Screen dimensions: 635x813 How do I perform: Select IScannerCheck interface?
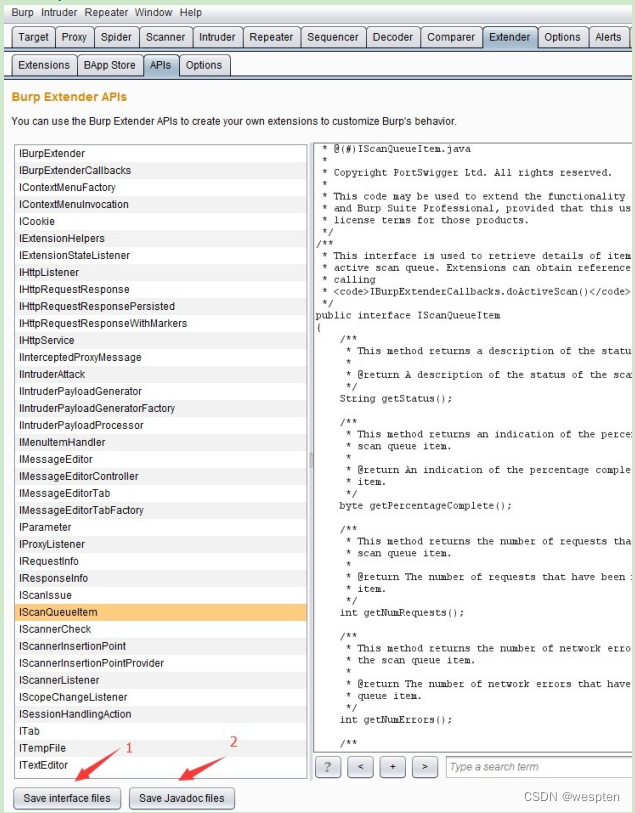coord(161,629)
